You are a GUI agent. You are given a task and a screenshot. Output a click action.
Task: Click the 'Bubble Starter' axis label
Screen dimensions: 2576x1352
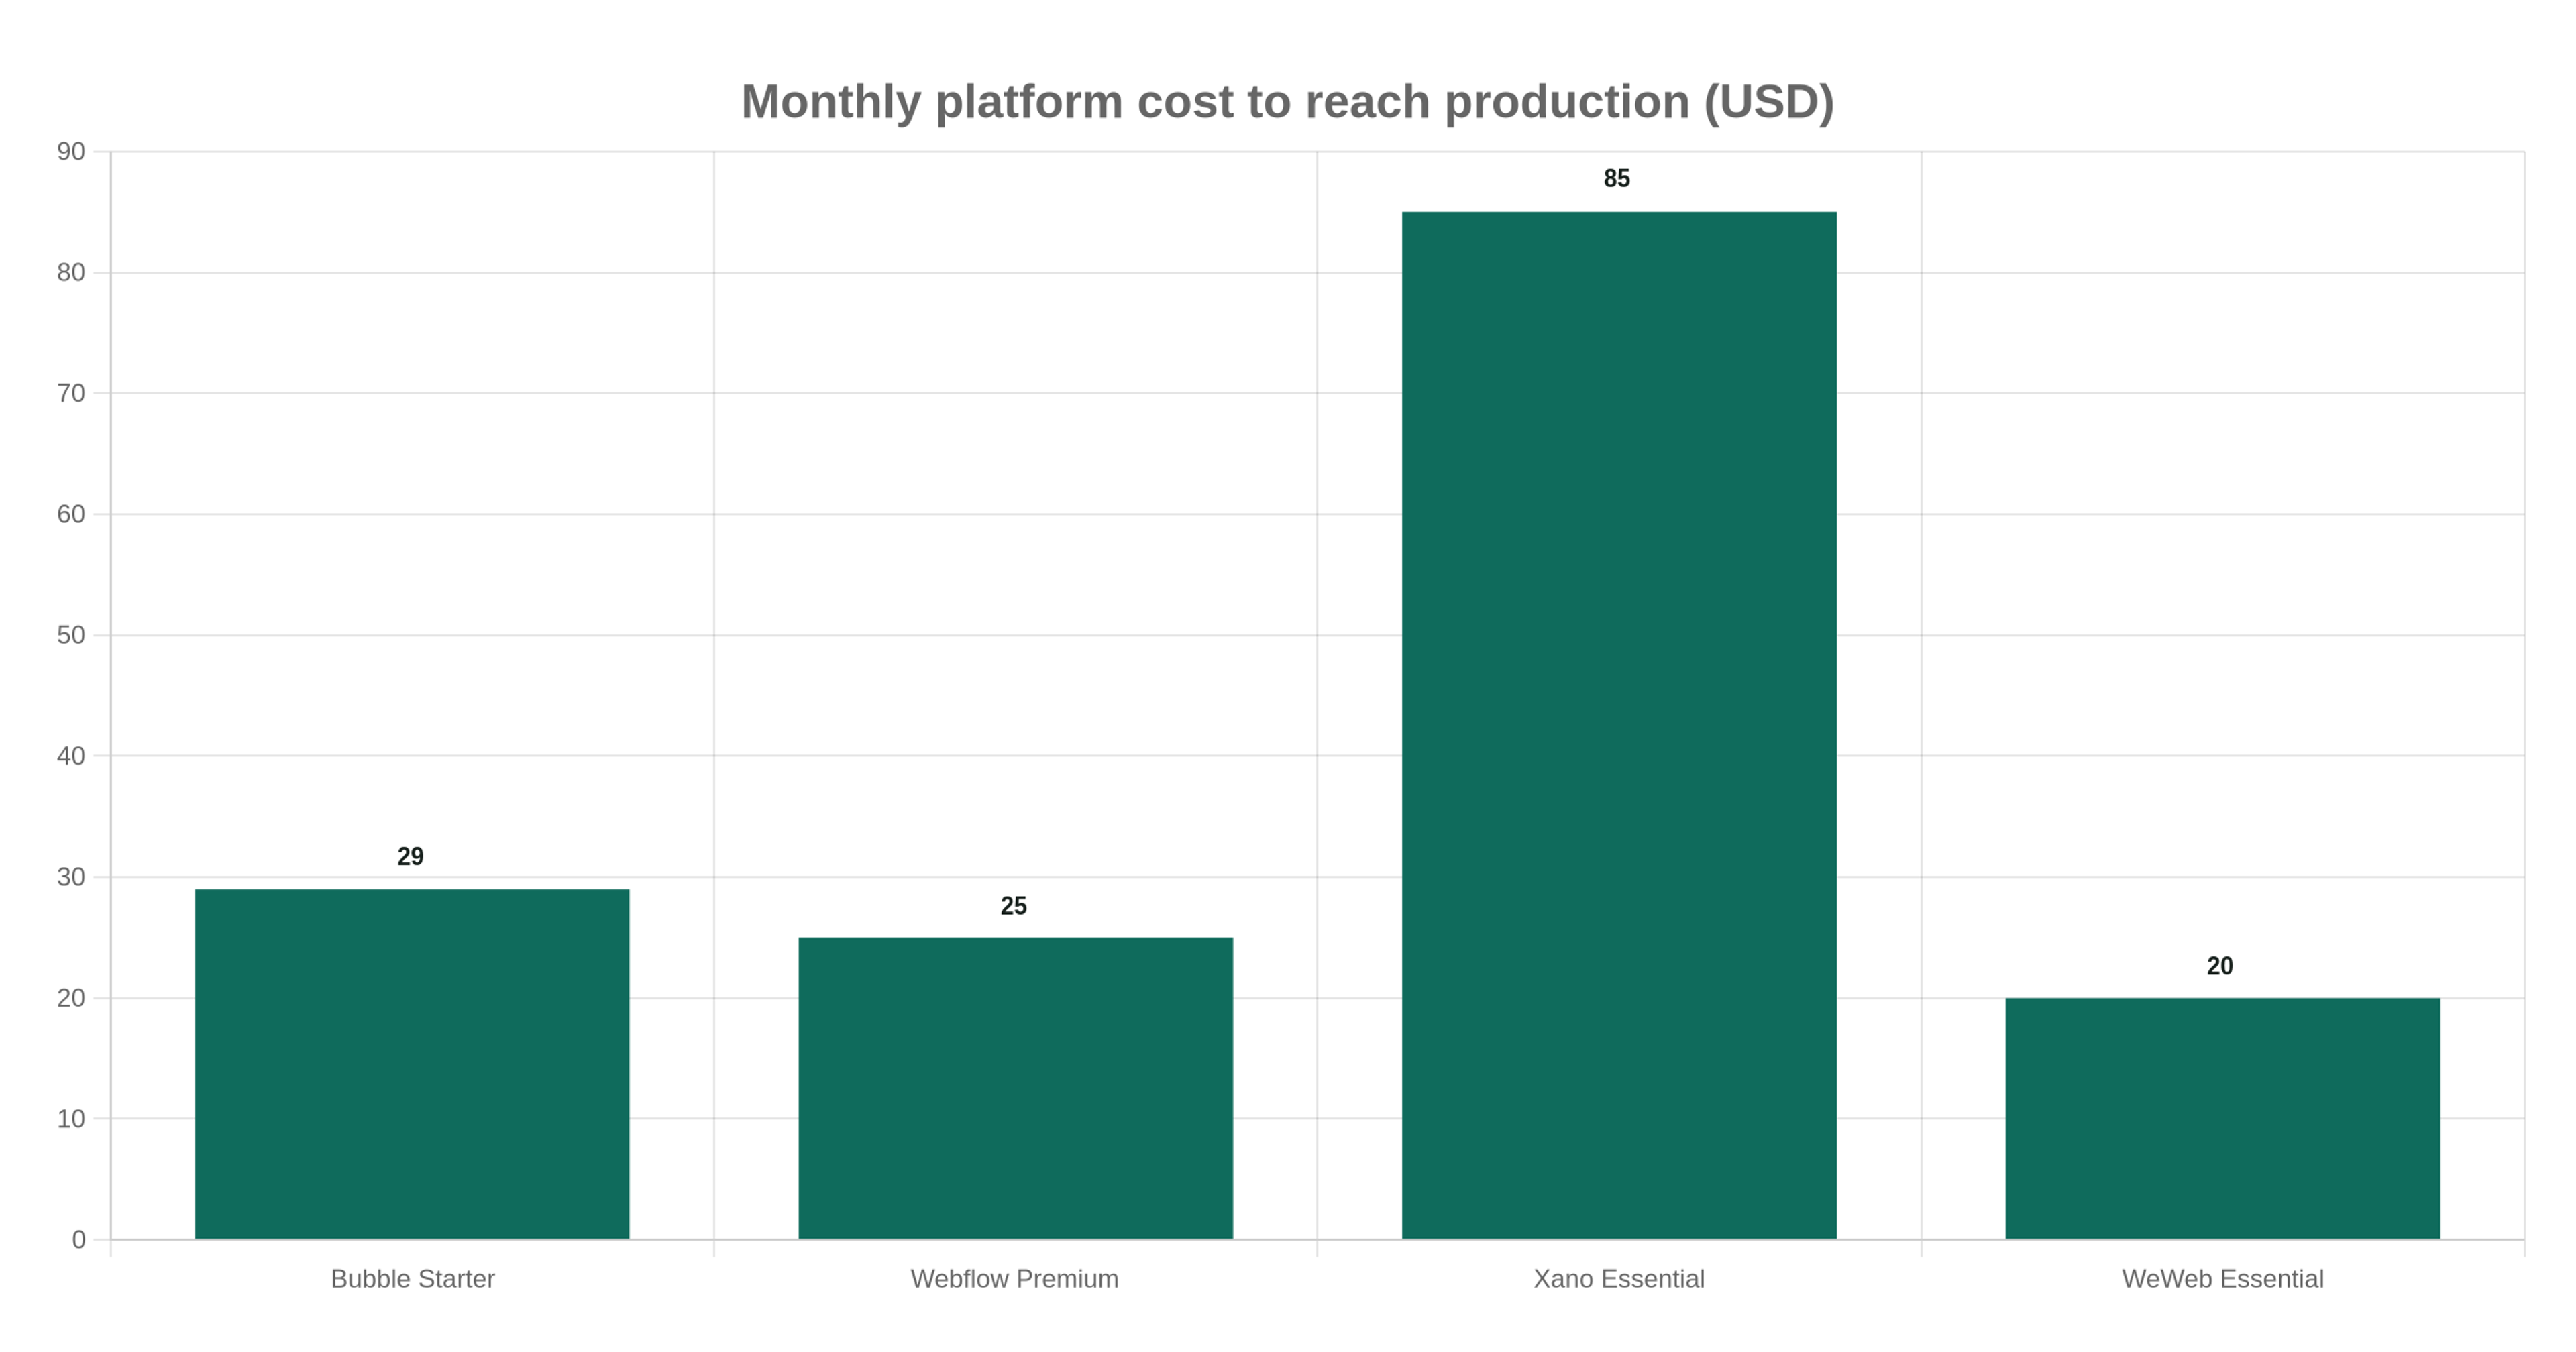[x=413, y=1279]
